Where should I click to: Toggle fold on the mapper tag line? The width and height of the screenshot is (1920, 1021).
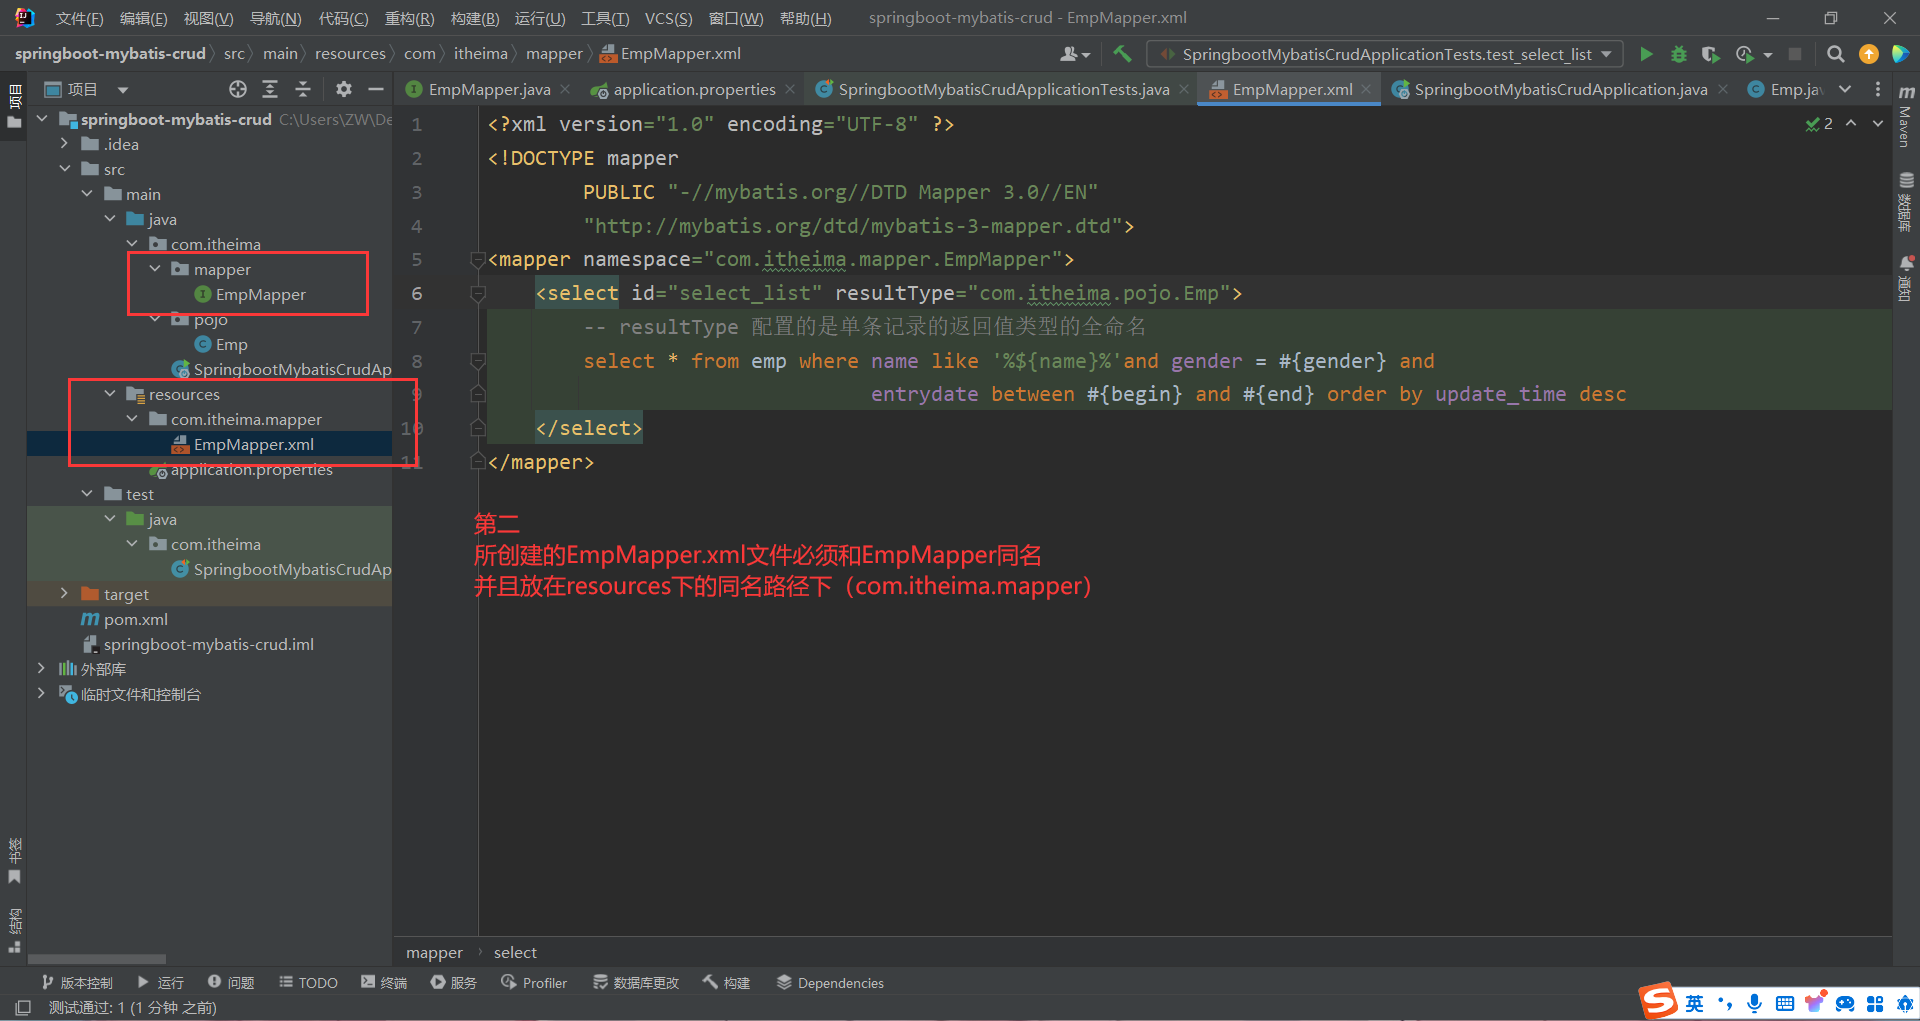click(478, 260)
